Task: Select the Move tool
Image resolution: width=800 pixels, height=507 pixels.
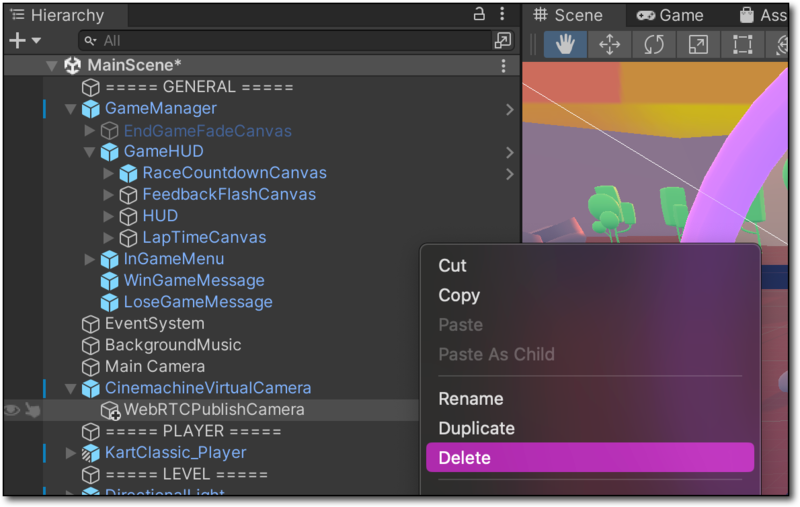Action: (610, 45)
